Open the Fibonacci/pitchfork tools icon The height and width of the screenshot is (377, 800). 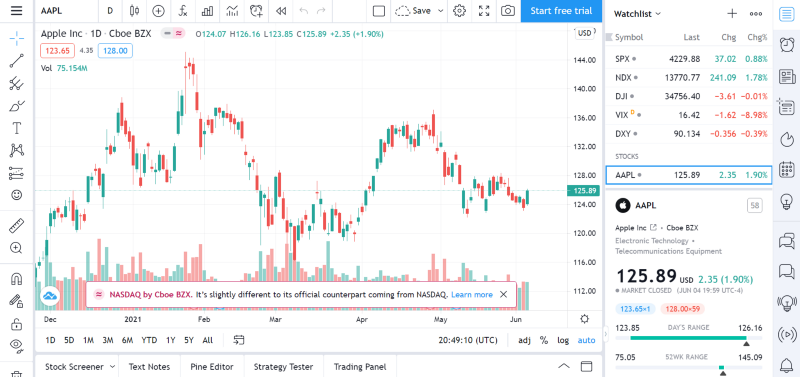(x=16, y=83)
